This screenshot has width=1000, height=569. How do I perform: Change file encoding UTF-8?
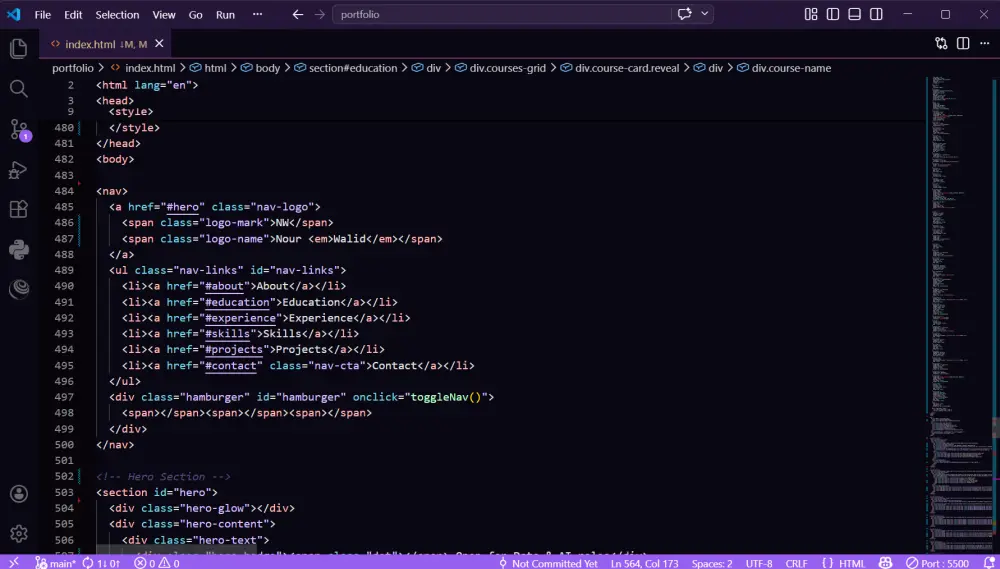(x=759, y=563)
